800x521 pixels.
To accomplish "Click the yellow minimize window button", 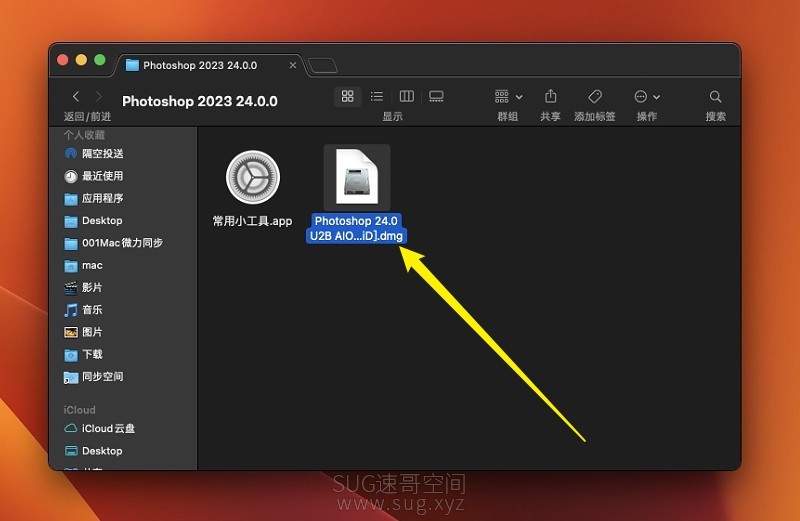I will tap(81, 60).
